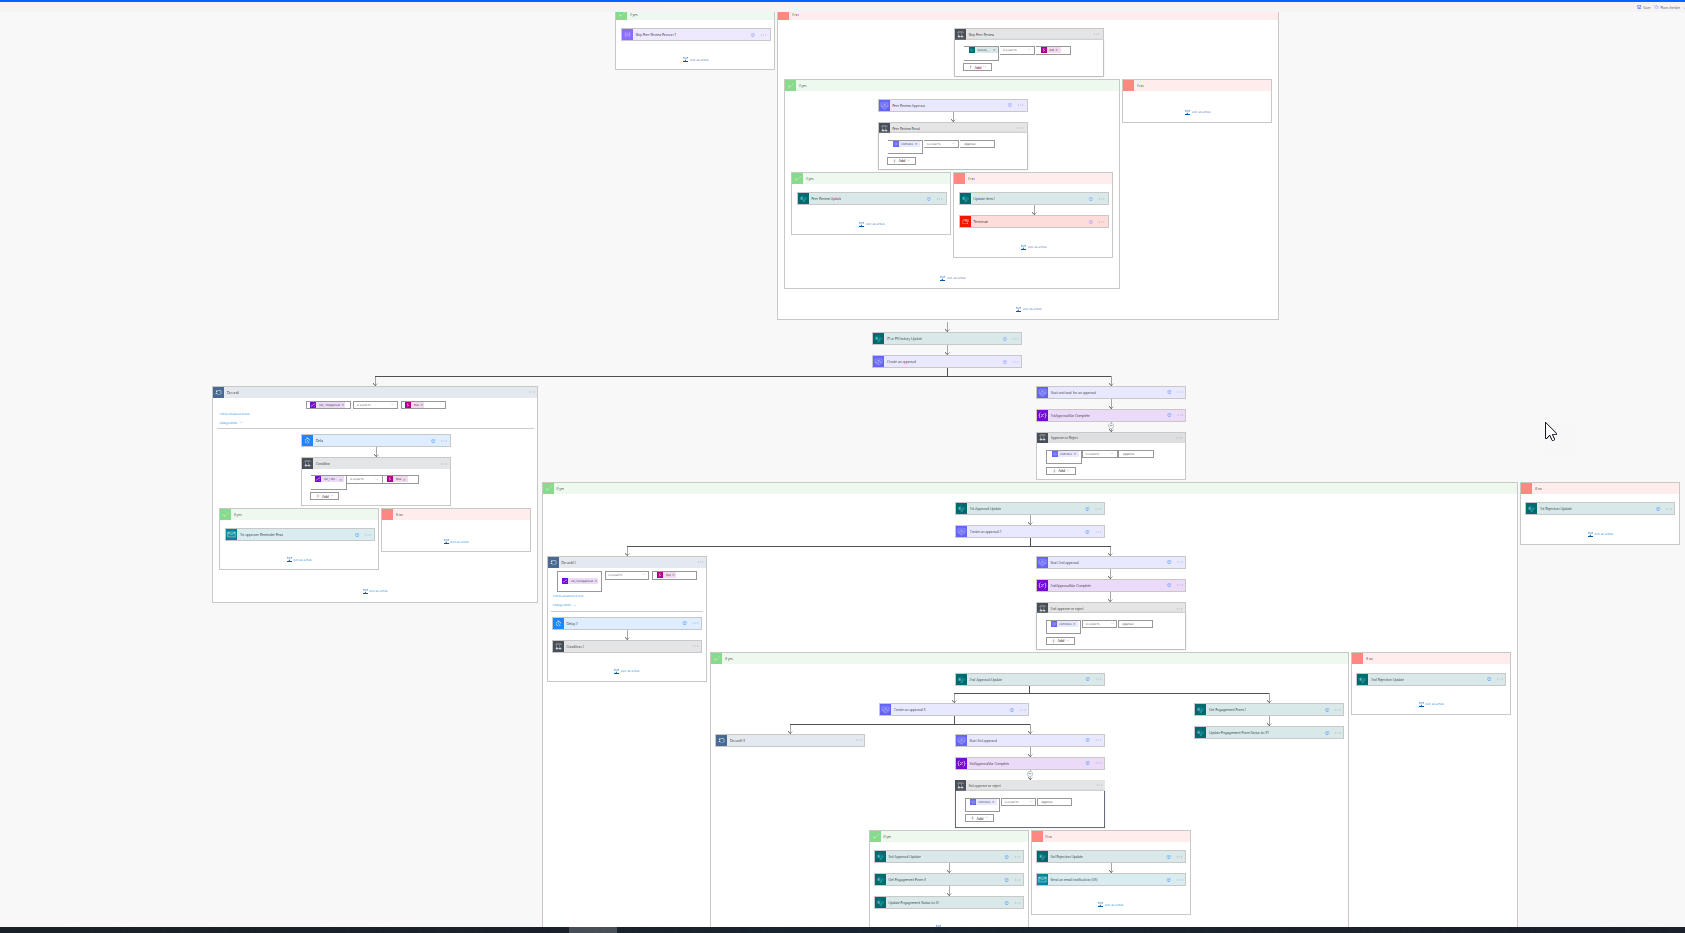1685x933 pixels.
Task: Click the red Terminate action icon
Action: click(x=965, y=221)
